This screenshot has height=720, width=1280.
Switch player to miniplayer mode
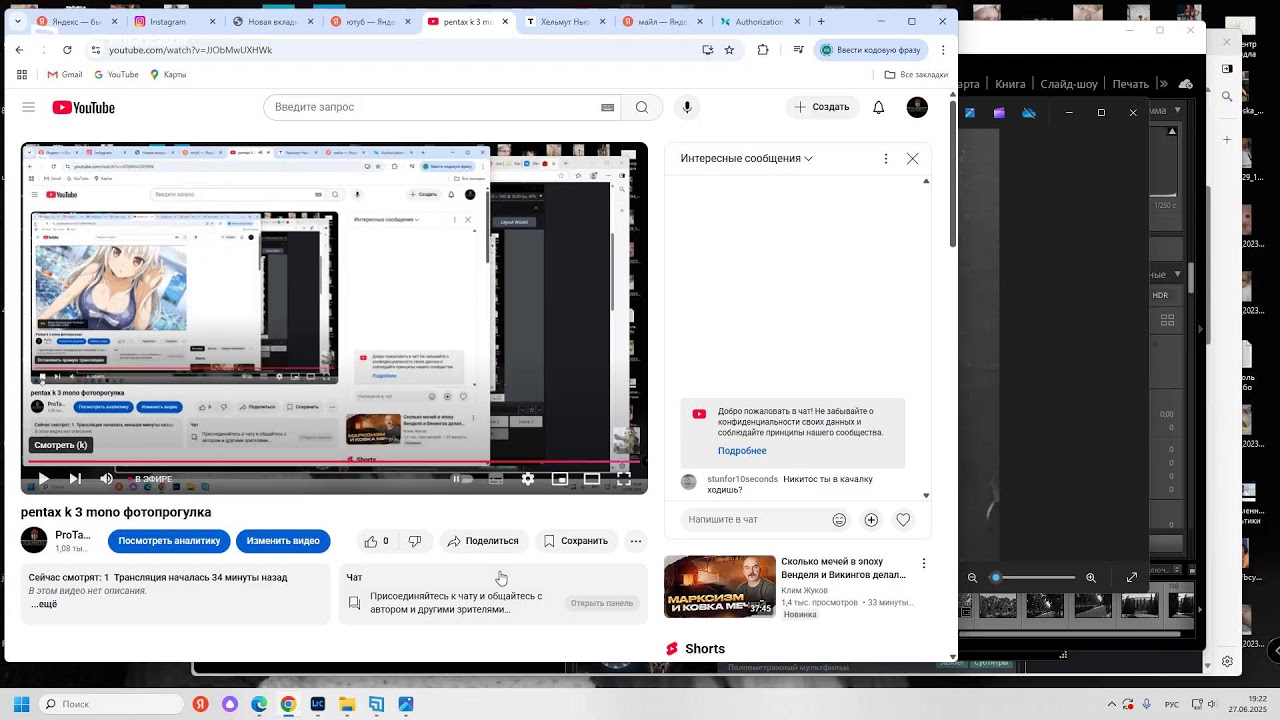coord(560,479)
